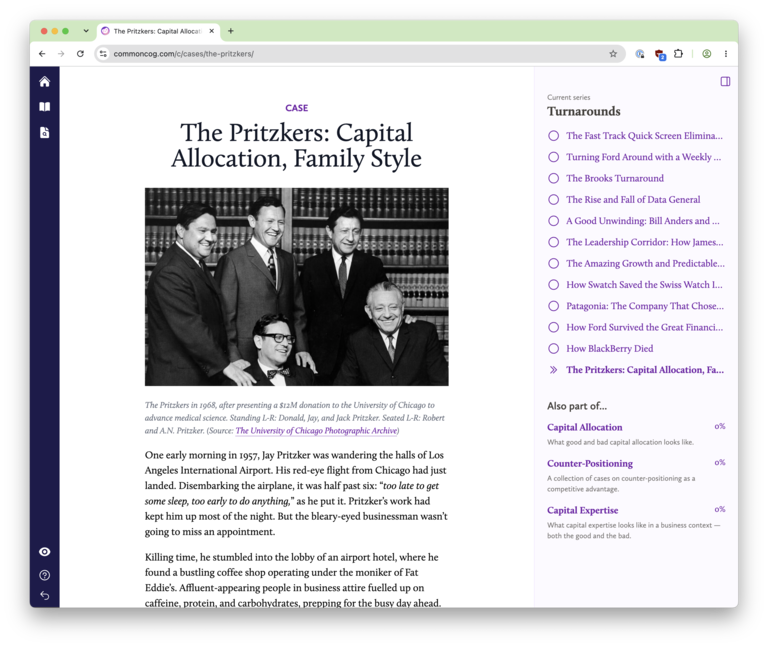Screen dimensions: 768x647
Task: Open The Amazing Growth and Predictable case
Action: [x=646, y=264]
